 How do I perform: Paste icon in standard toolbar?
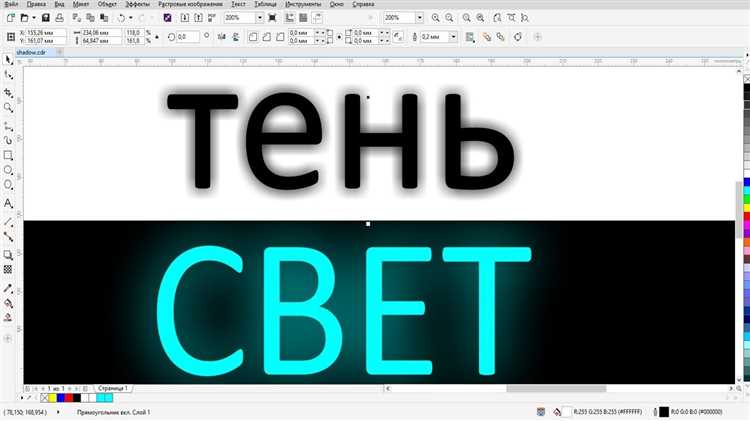(104, 18)
